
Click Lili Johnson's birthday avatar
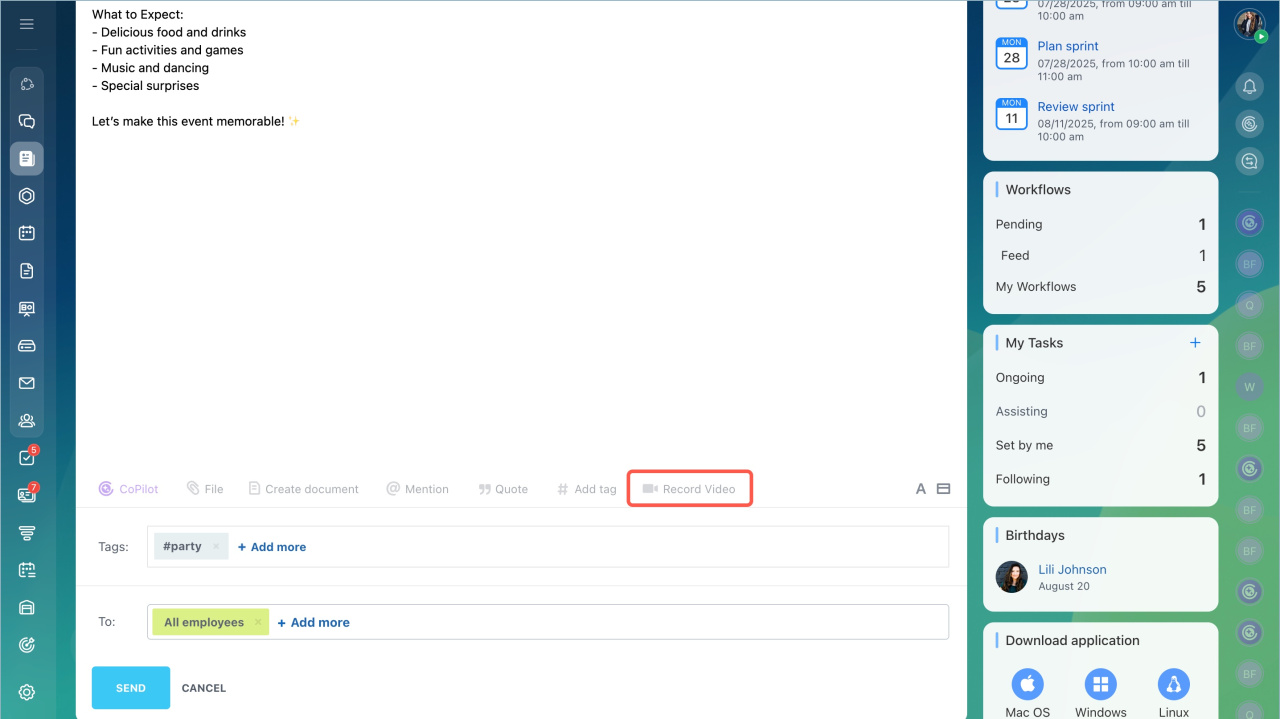coord(1011,577)
